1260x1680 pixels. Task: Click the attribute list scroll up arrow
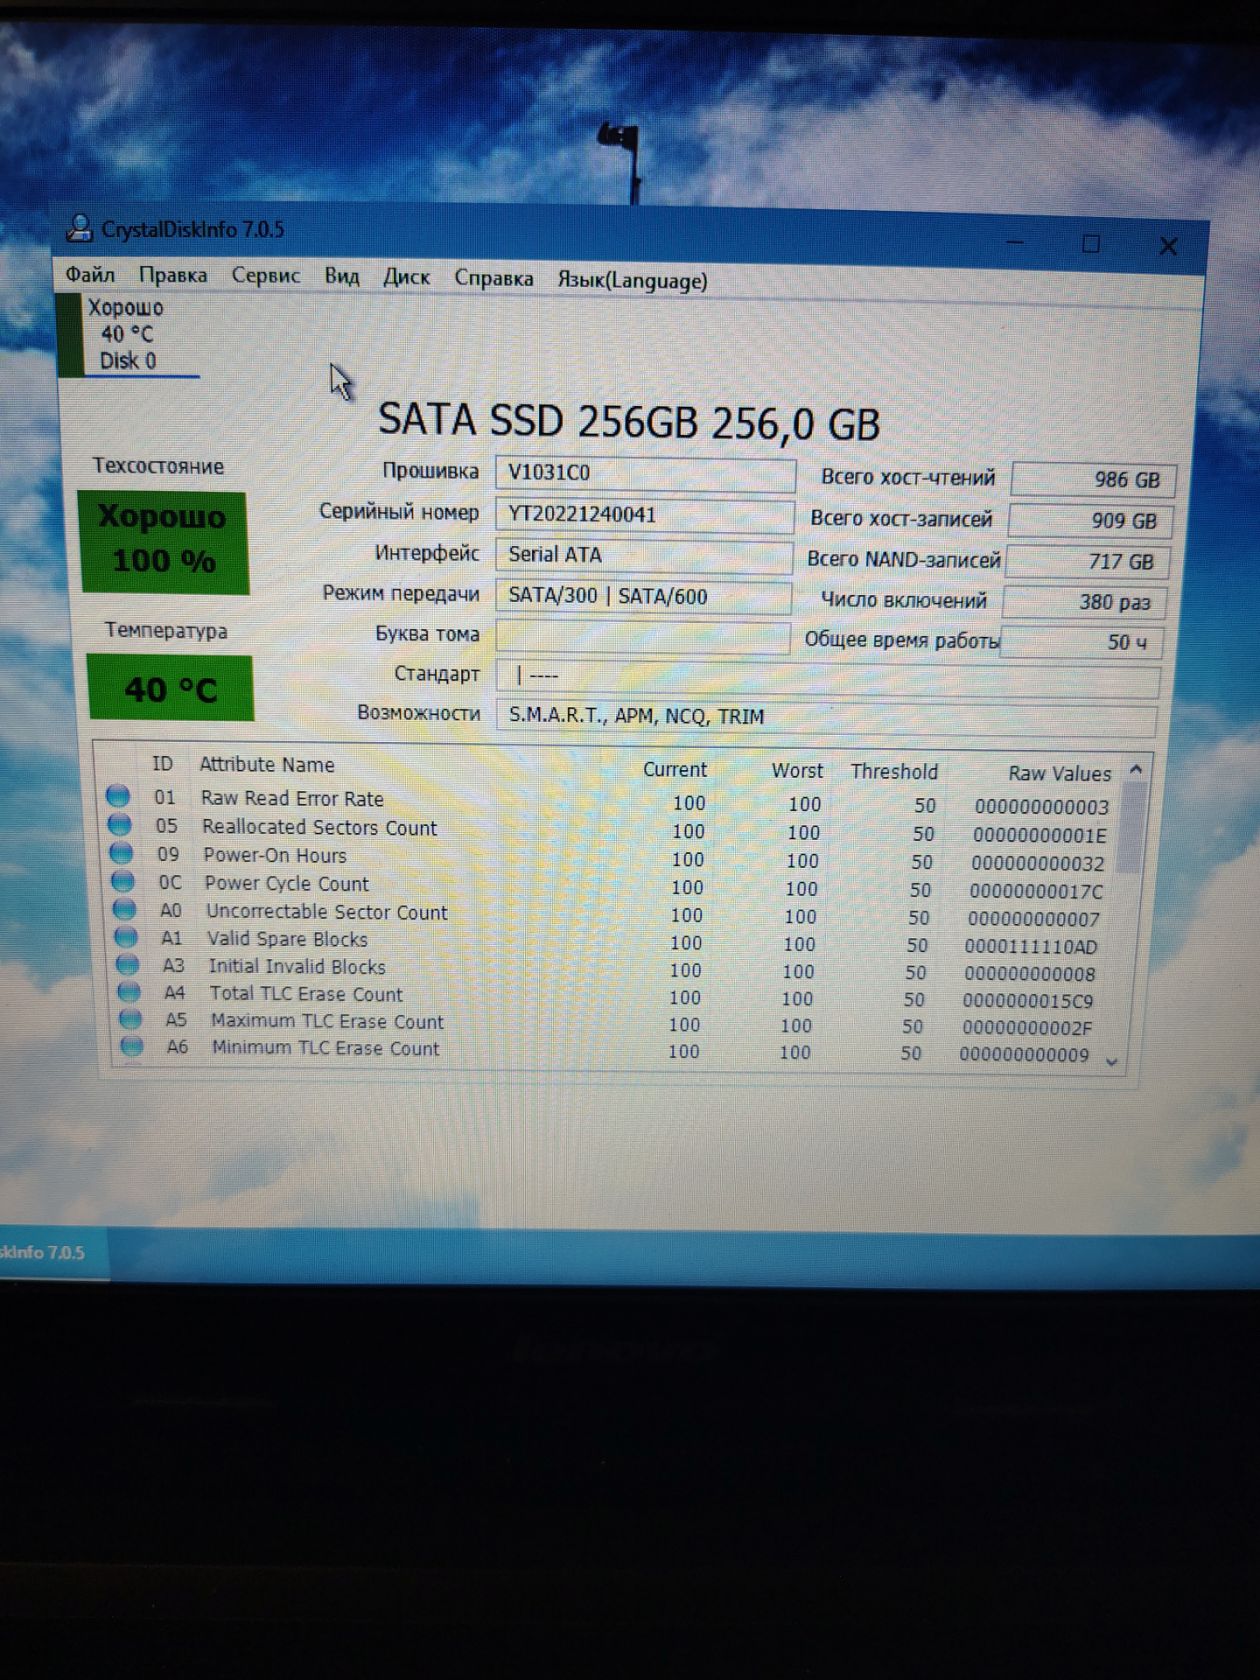click(1136, 770)
